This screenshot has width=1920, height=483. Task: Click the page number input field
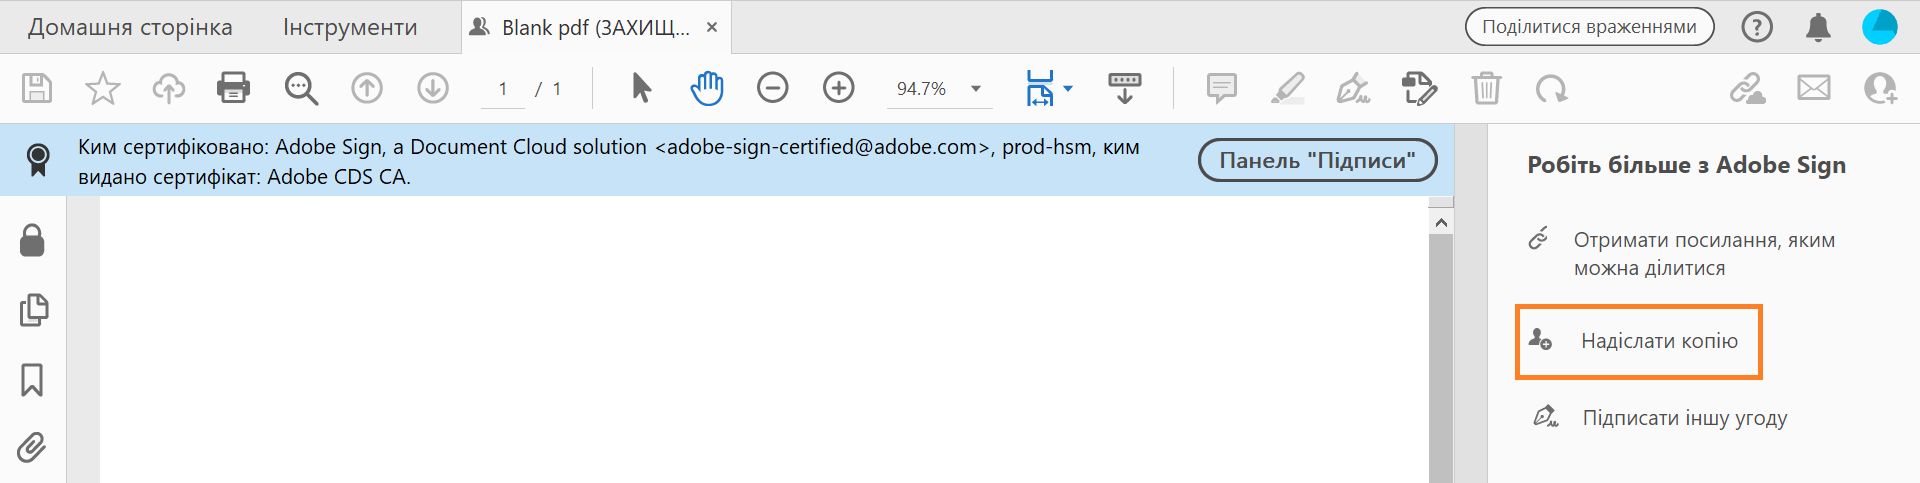tap(503, 89)
